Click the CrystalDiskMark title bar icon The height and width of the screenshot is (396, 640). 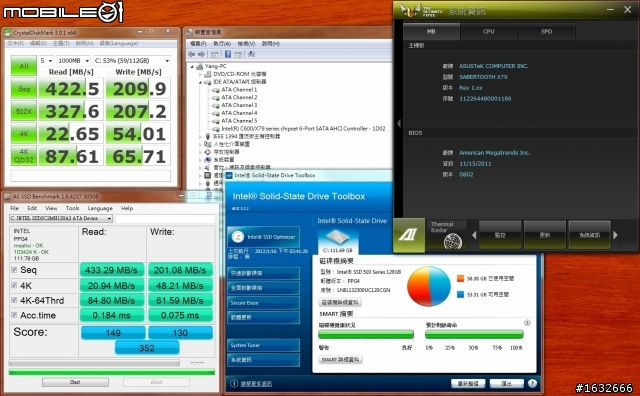tap(8, 32)
